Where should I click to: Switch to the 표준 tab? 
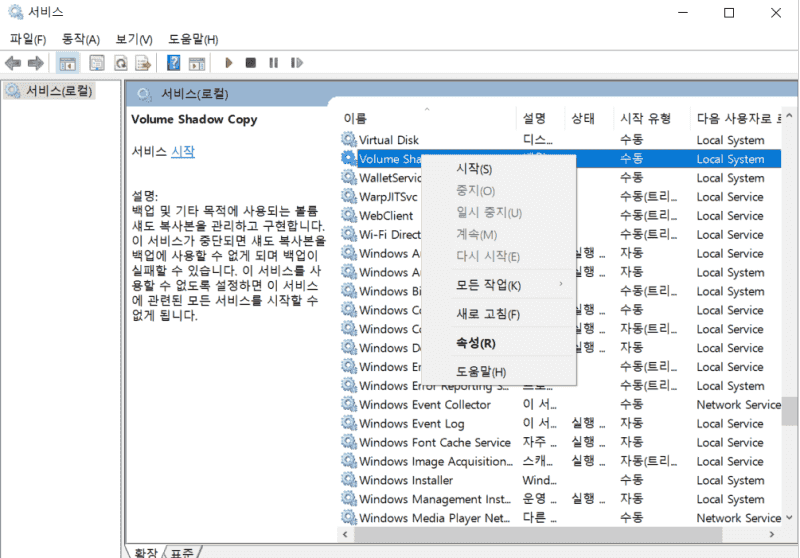pyautogui.click(x=182, y=552)
